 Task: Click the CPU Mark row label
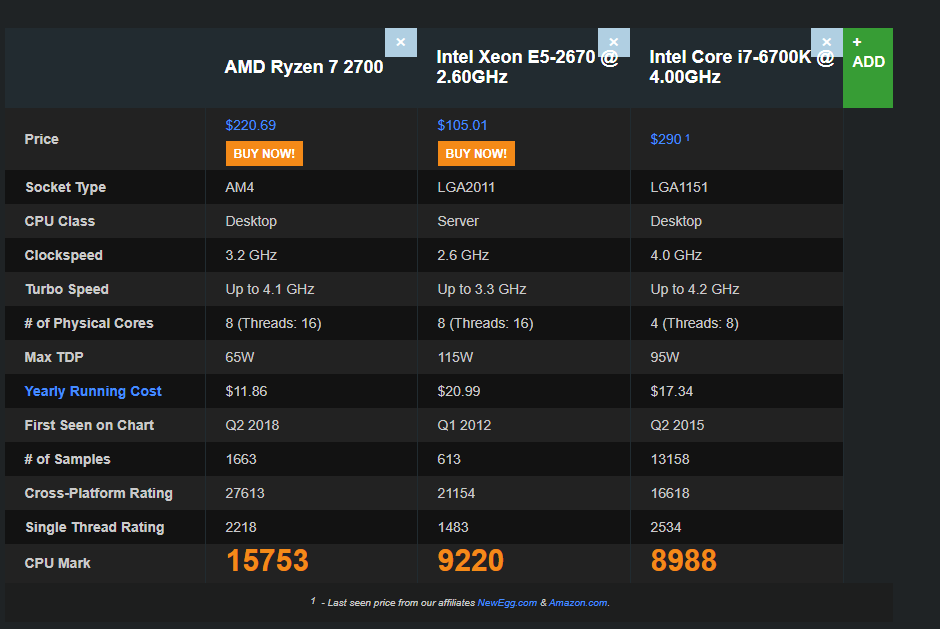58,563
